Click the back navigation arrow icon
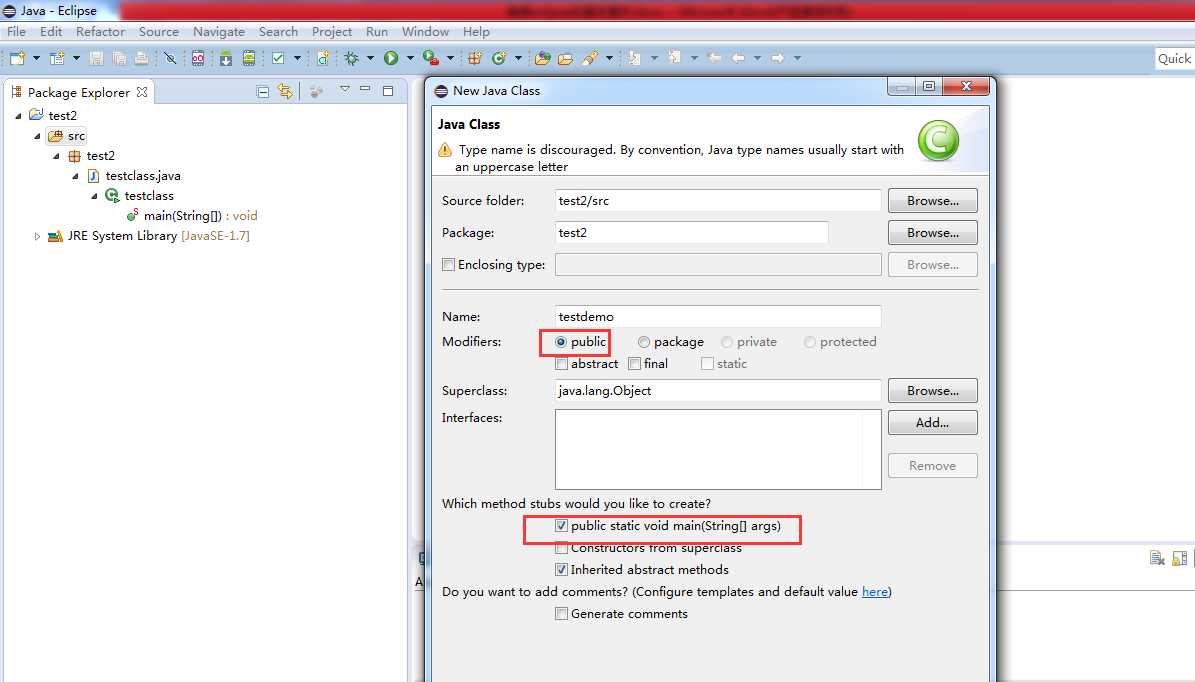This screenshot has height=682, width=1195. click(738, 58)
